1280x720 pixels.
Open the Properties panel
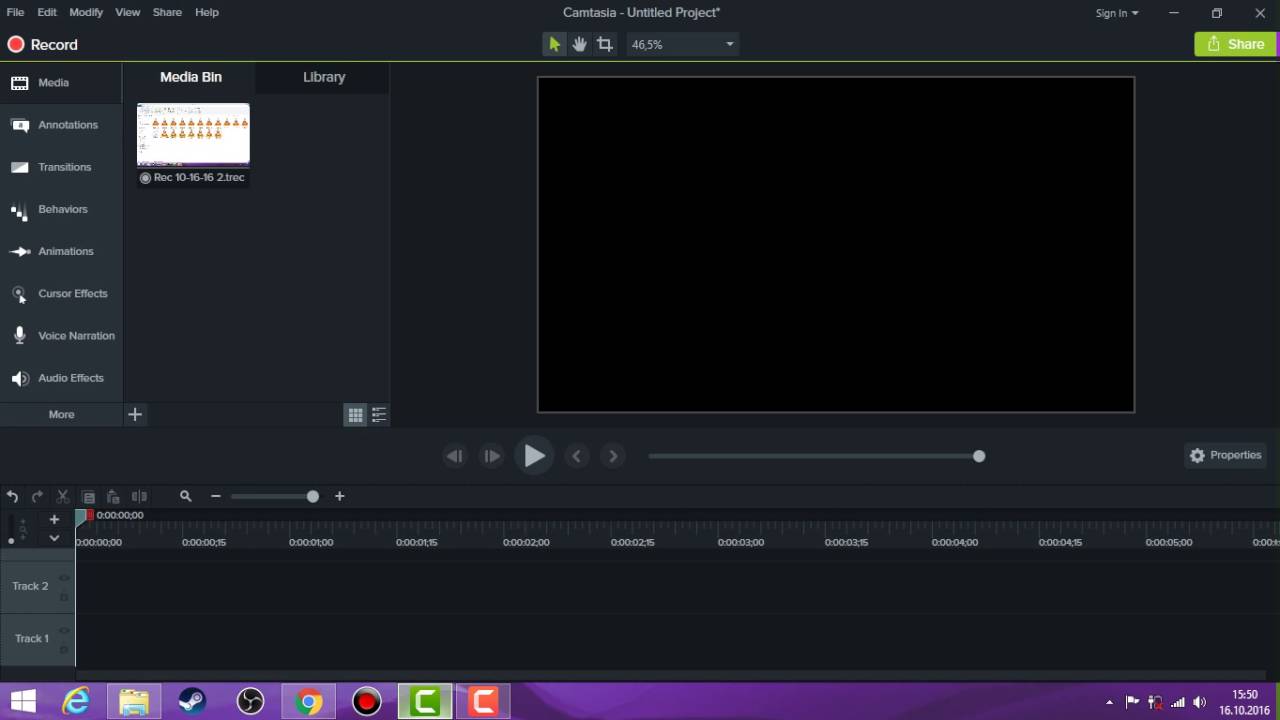[x=1225, y=455]
